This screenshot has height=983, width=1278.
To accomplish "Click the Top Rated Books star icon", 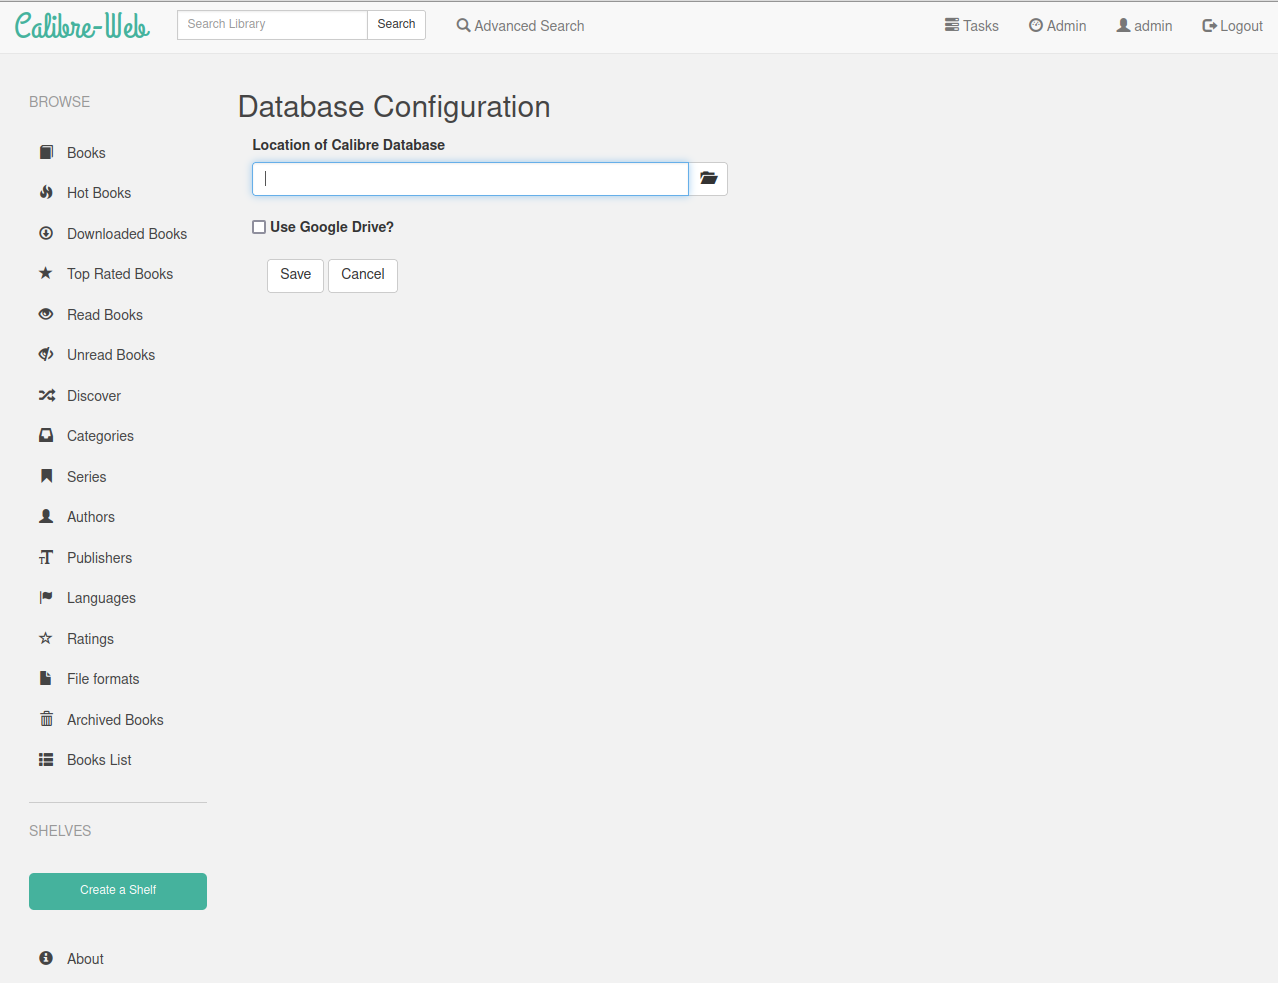I will click(46, 273).
